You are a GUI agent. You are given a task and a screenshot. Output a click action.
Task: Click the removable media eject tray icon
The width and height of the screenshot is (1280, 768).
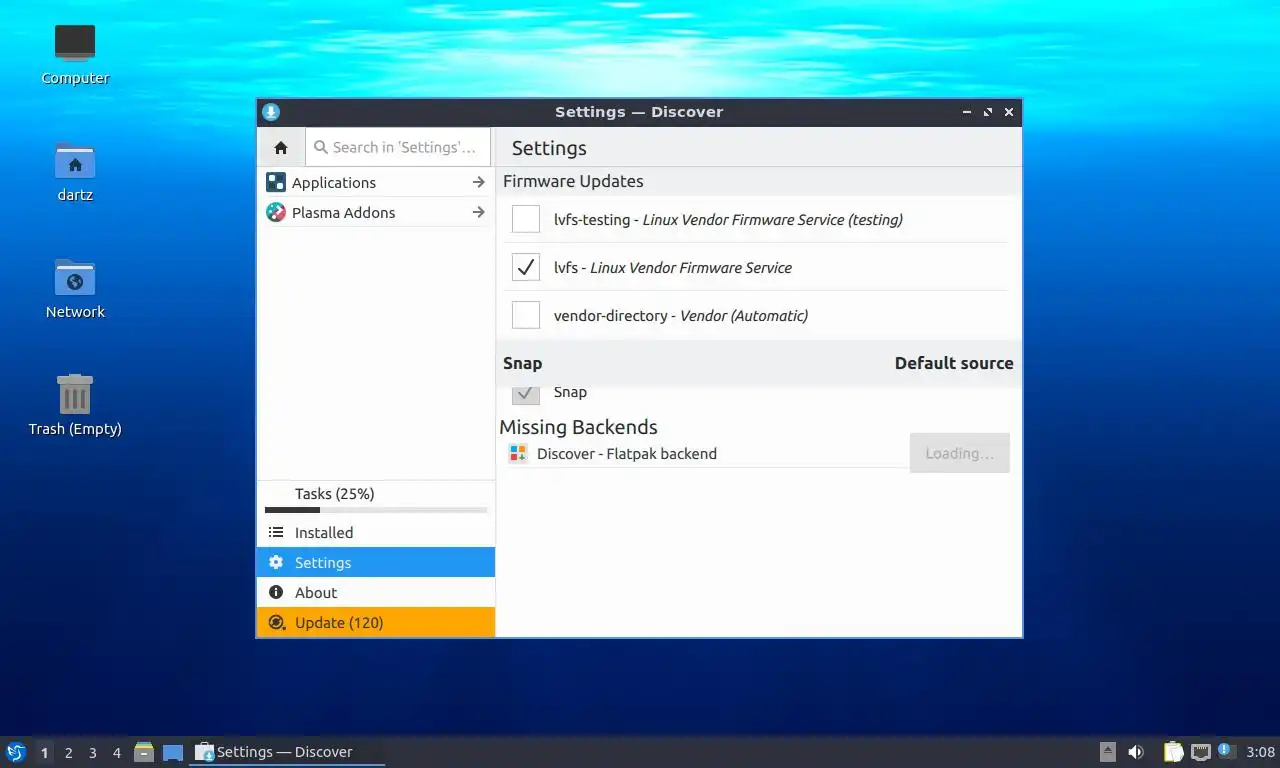(1107, 752)
